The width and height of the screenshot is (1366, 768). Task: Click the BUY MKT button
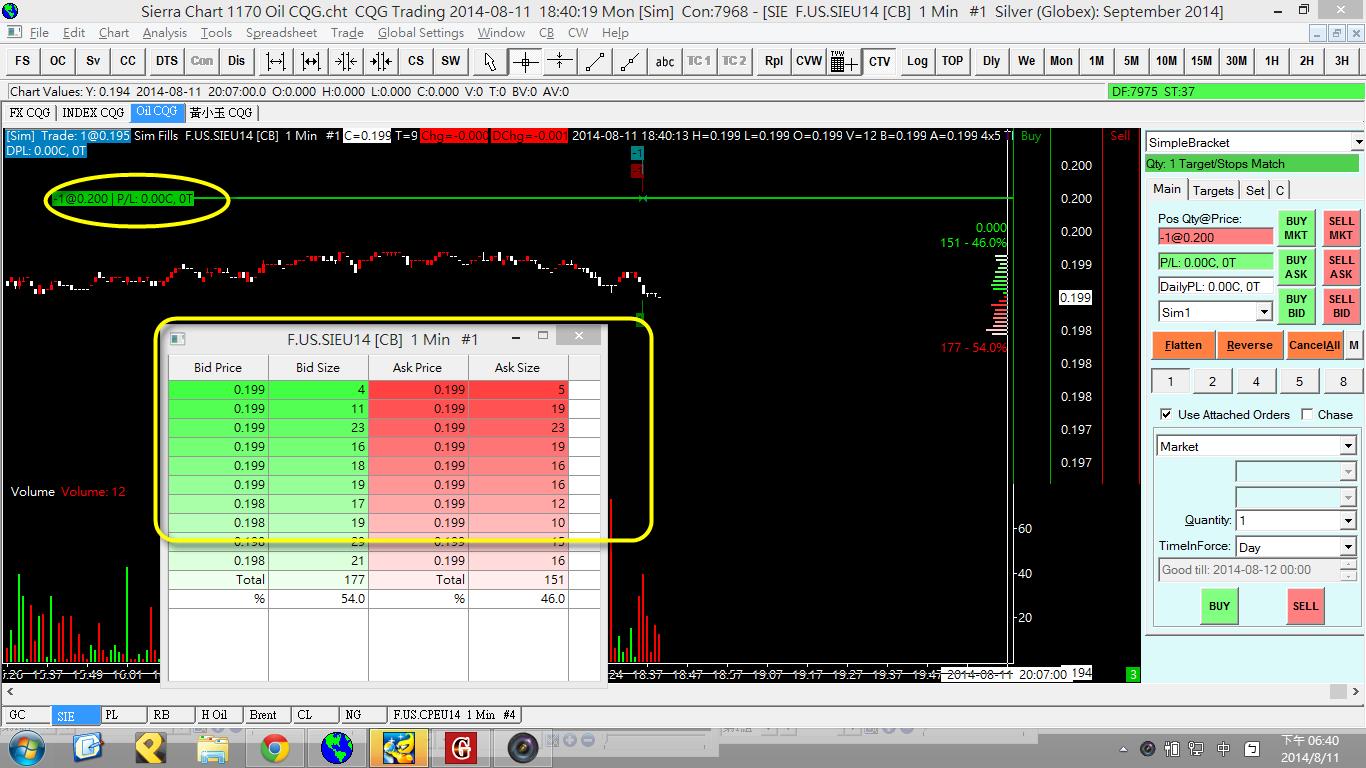click(x=1296, y=228)
